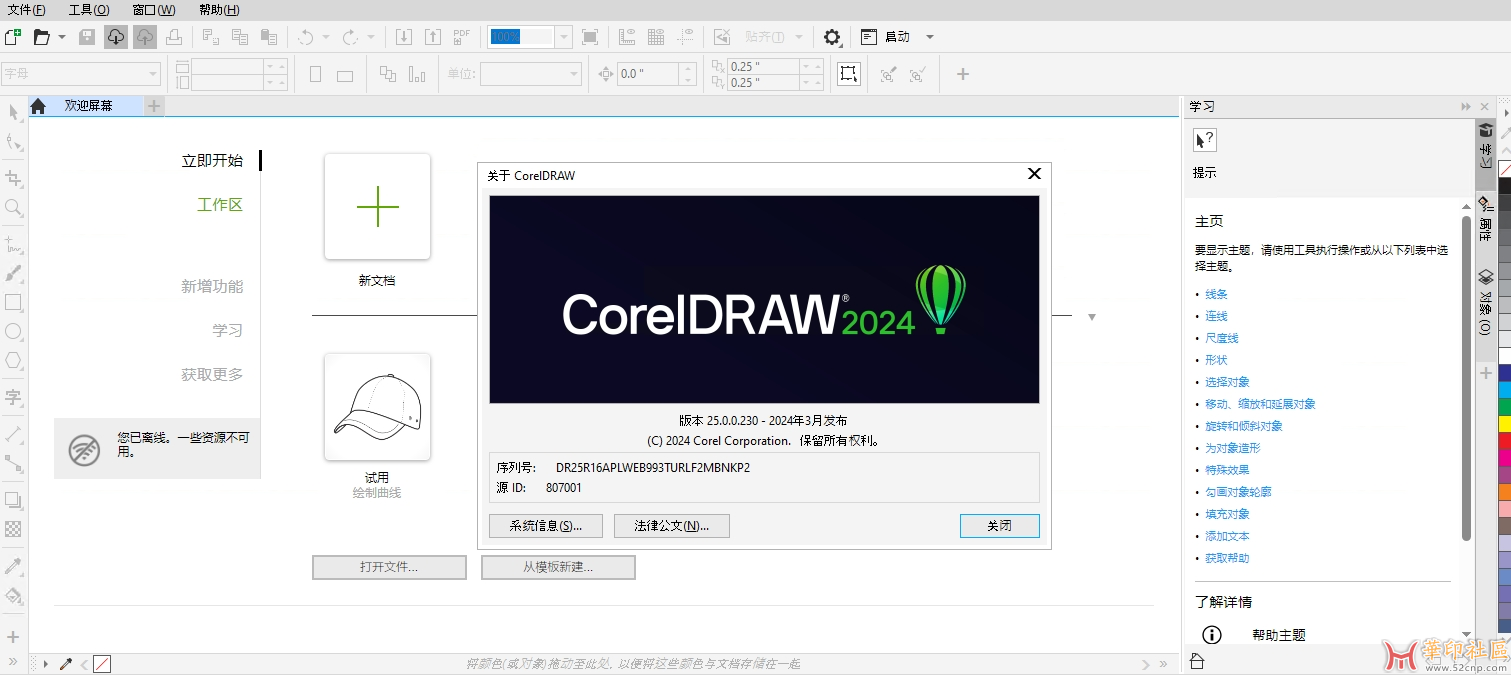1511x675 pixels.
Task: Click the Export up-arrow icon
Action: click(x=433, y=37)
